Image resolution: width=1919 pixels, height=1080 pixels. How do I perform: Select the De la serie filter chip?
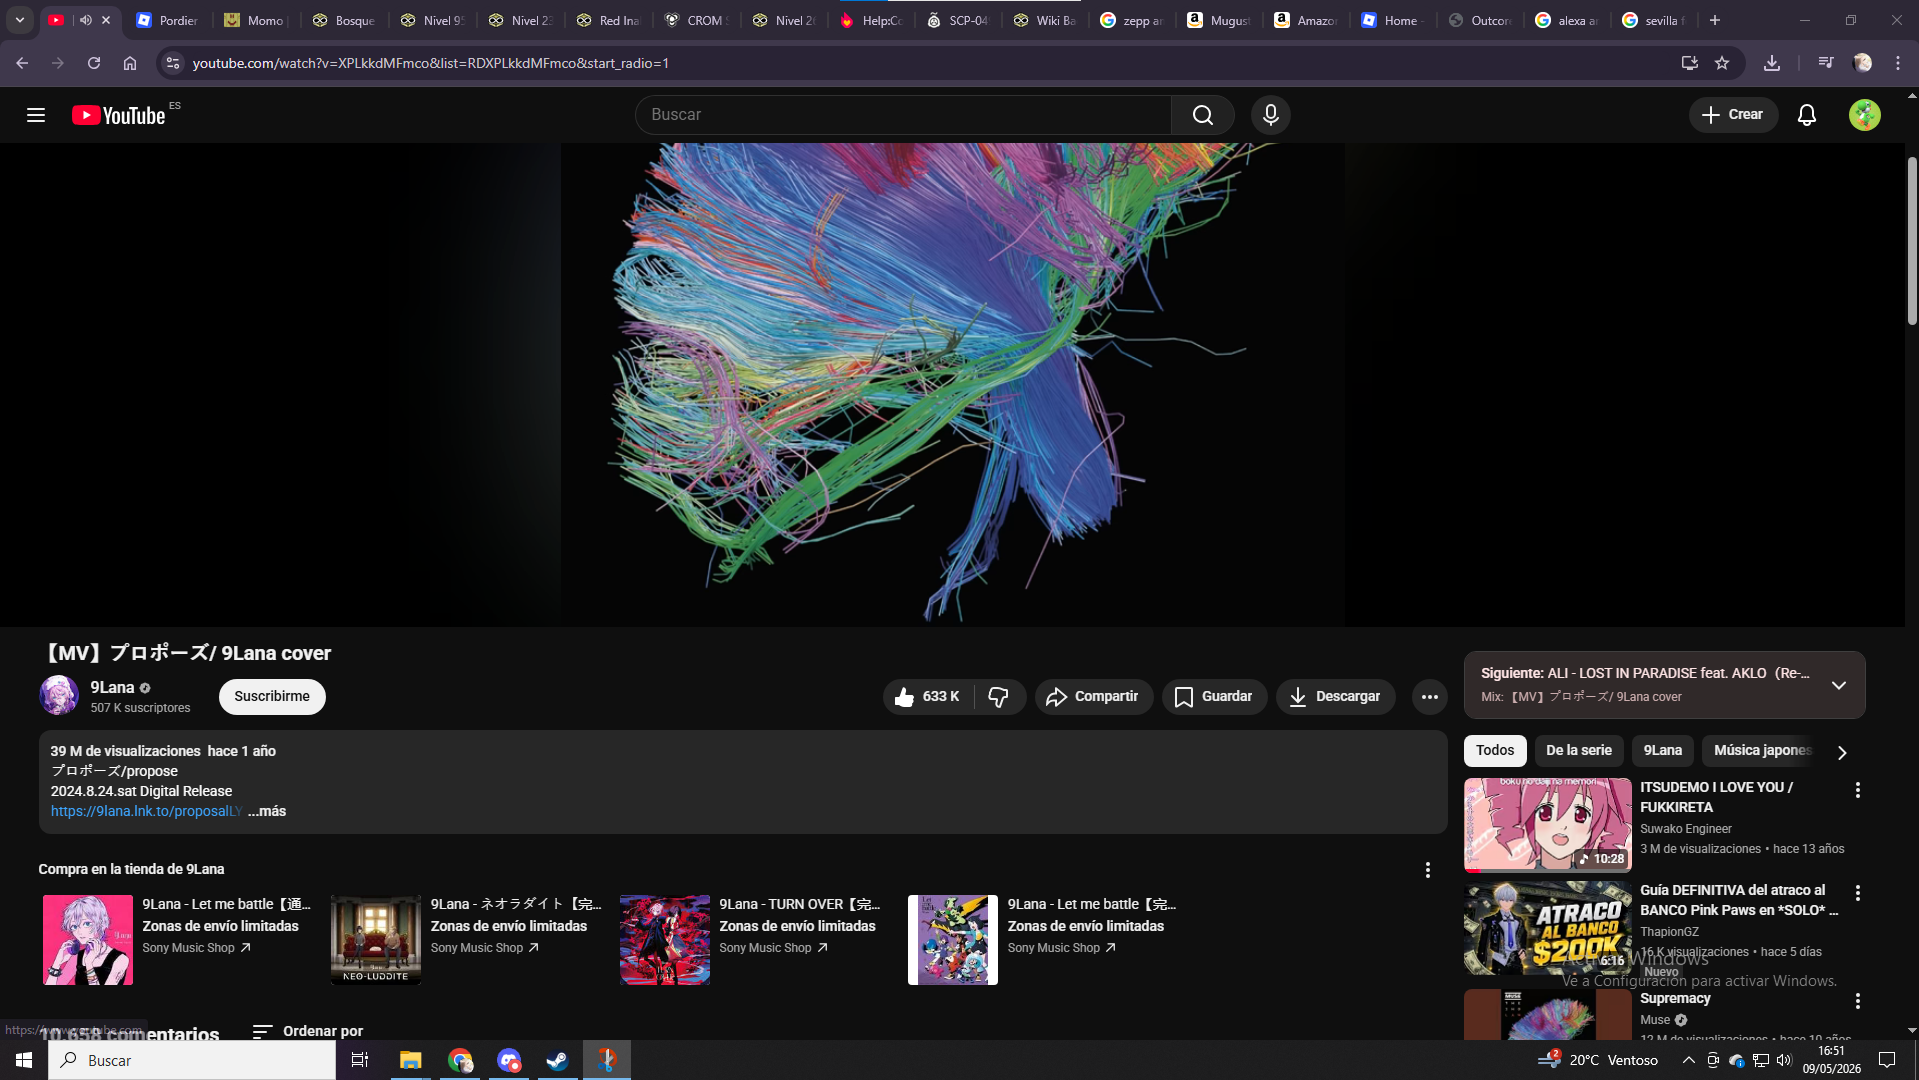tap(1579, 751)
